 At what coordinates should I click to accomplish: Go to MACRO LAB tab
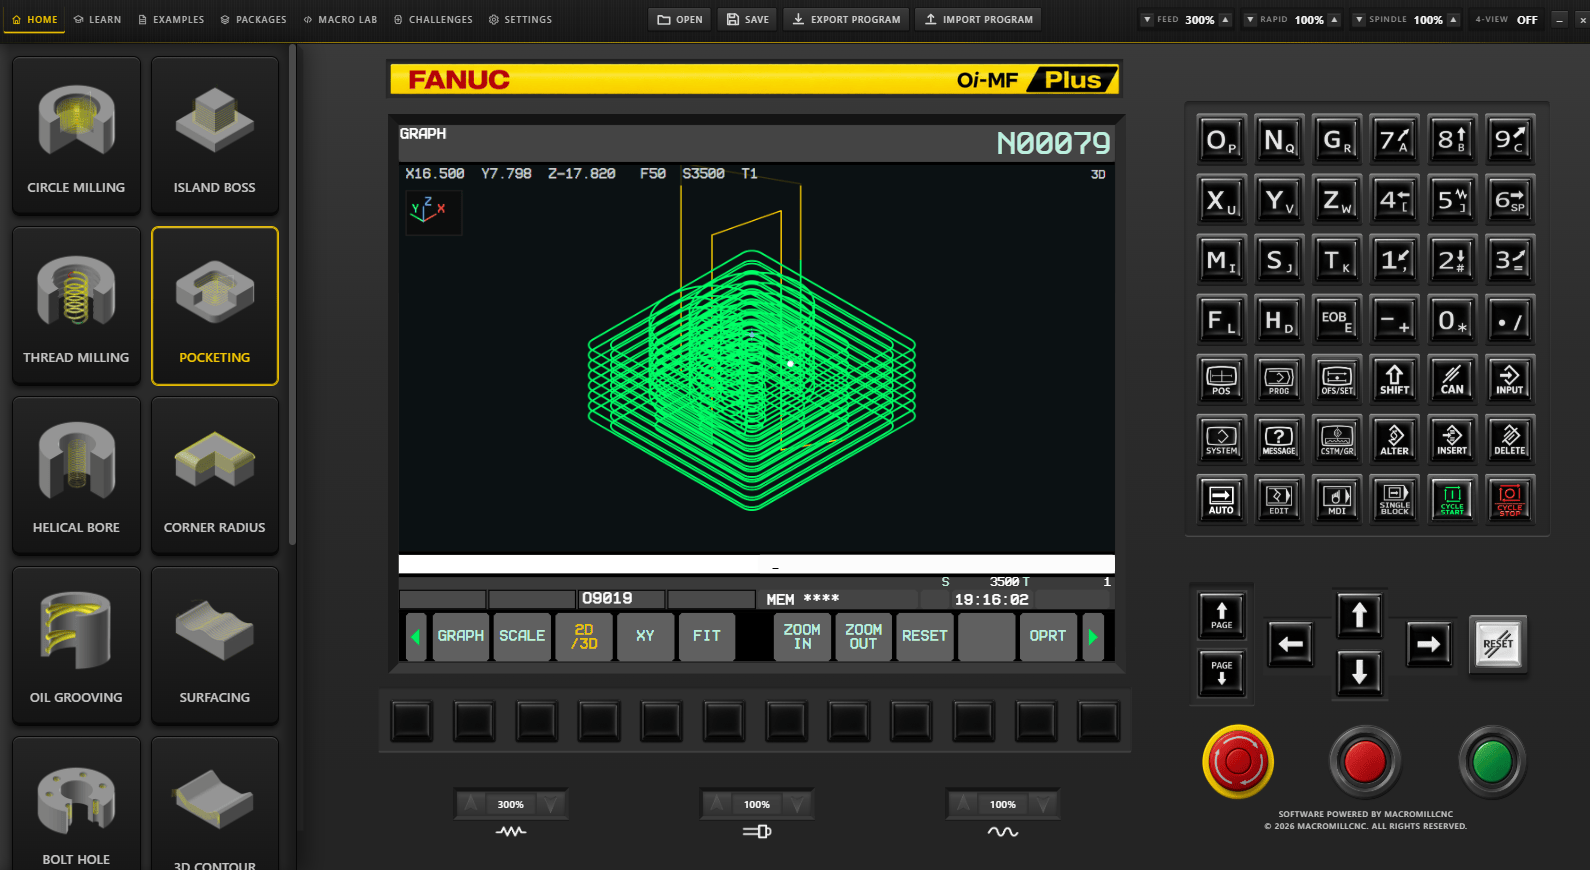[x=340, y=19]
